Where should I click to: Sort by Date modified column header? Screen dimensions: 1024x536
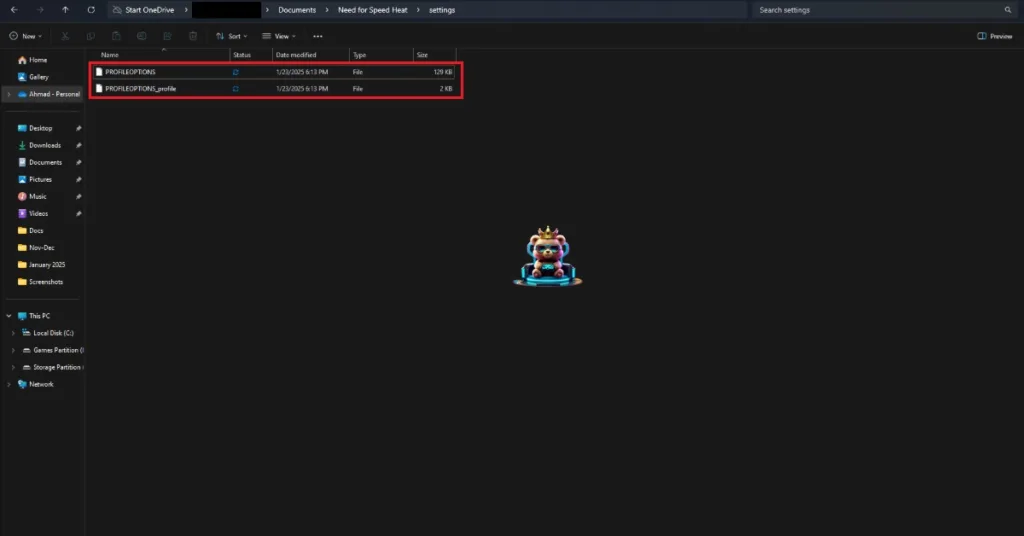[x=296, y=55]
